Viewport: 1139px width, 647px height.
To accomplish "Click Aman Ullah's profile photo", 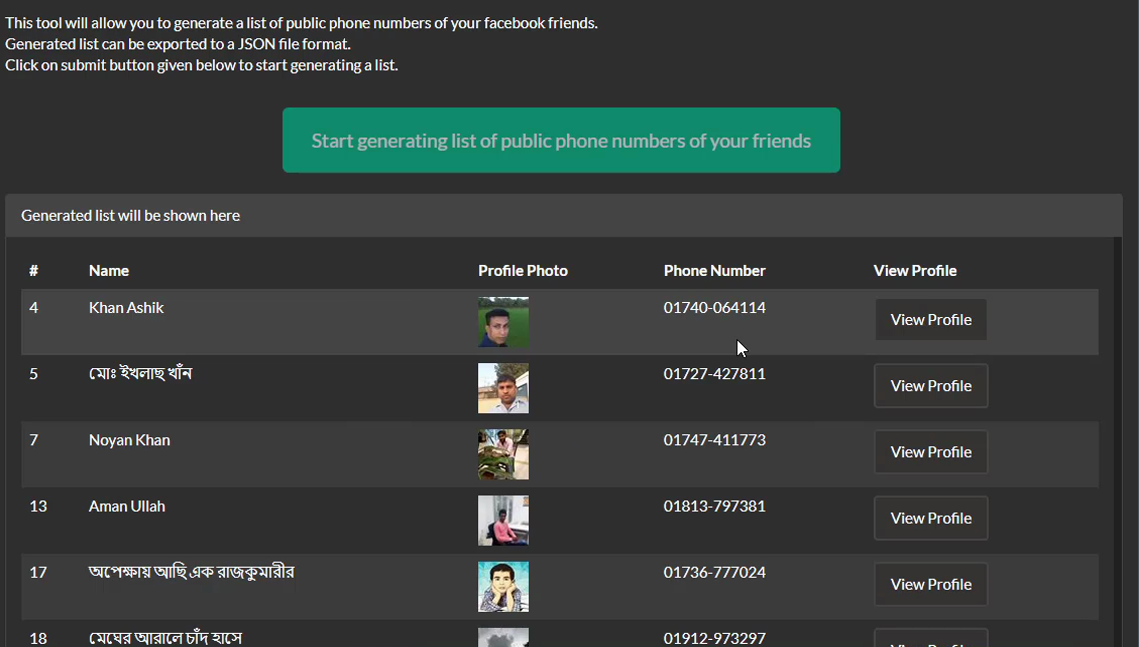I will (x=503, y=520).
